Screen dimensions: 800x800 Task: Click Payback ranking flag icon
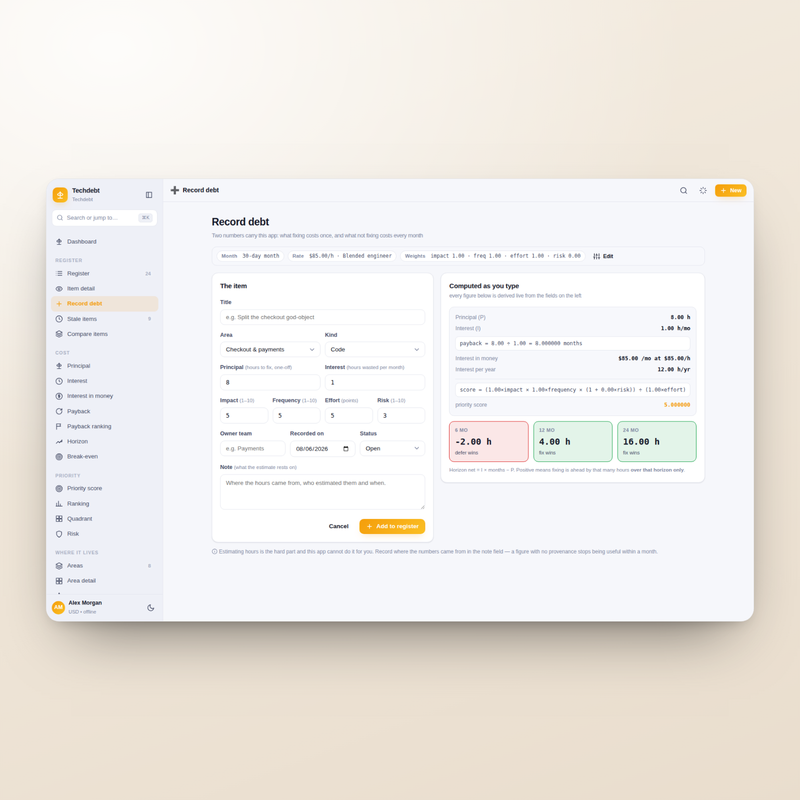click(x=59, y=427)
